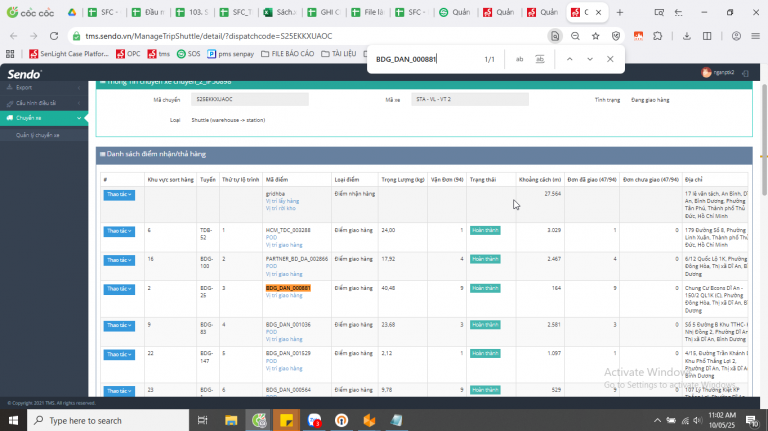The width and height of the screenshot is (768, 431).
Task: Jump to next find result
Action: [590, 59]
